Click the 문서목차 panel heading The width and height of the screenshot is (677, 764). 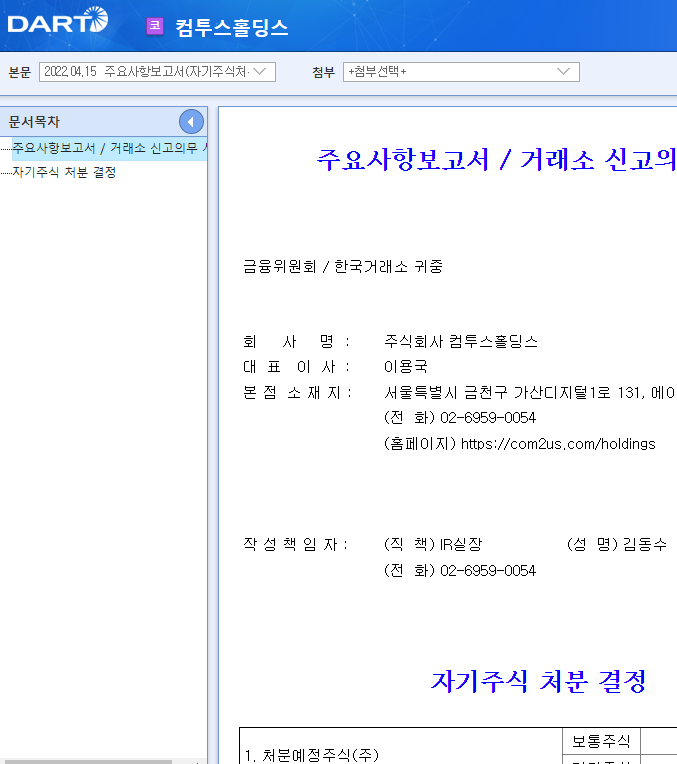[x=34, y=122]
